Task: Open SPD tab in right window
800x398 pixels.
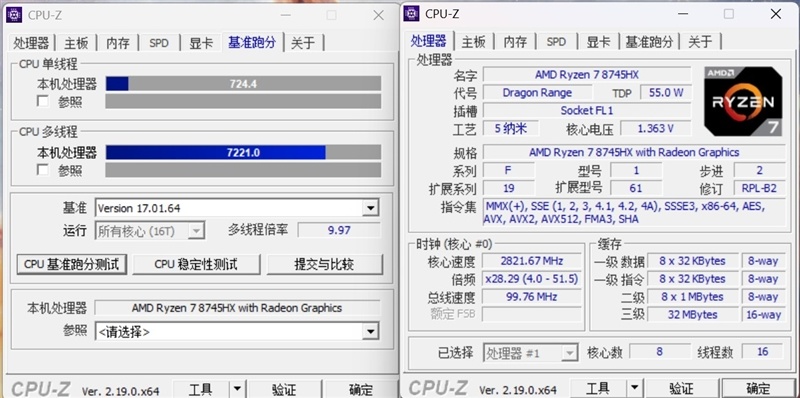Action: tap(556, 42)
